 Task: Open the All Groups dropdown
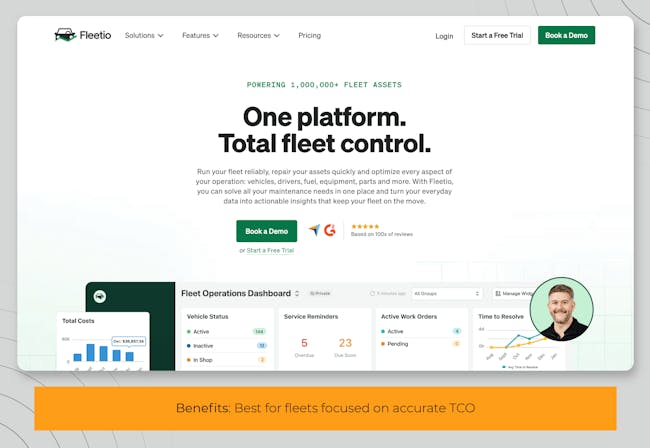[x=447, y=293]
